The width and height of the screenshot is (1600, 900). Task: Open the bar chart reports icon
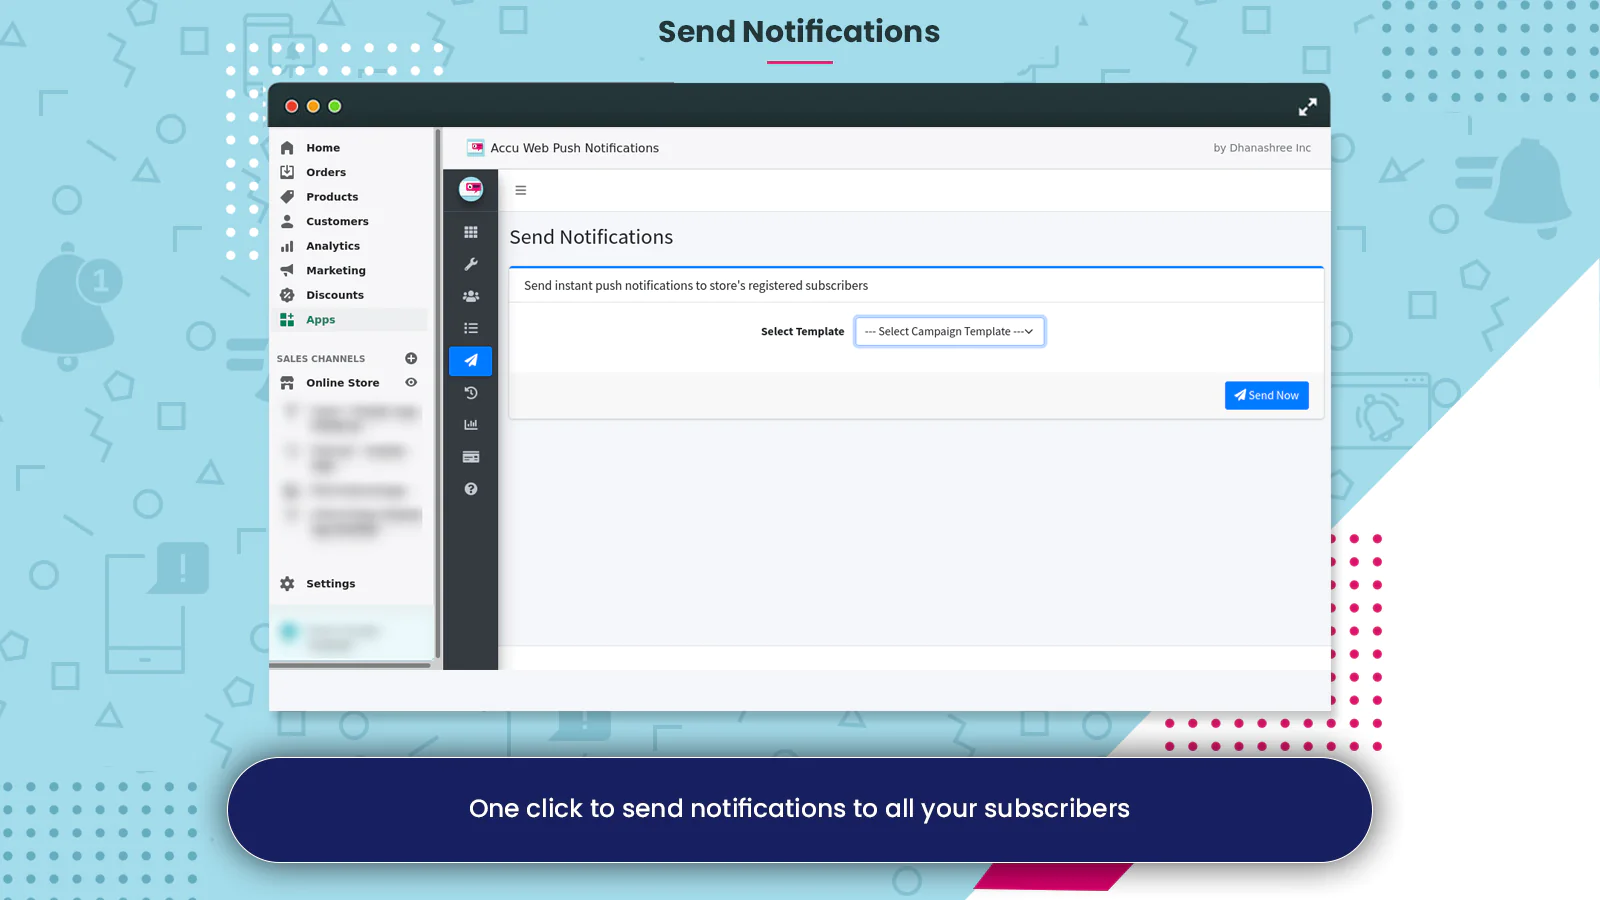(x=471, y=425)
